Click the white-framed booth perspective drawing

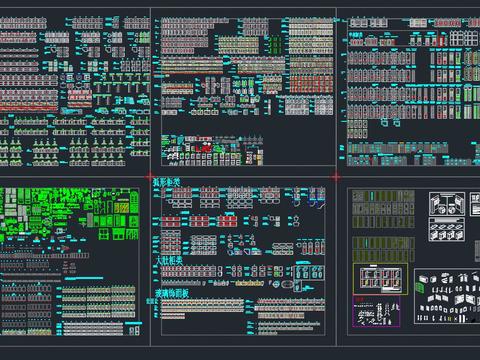(447, 204)
